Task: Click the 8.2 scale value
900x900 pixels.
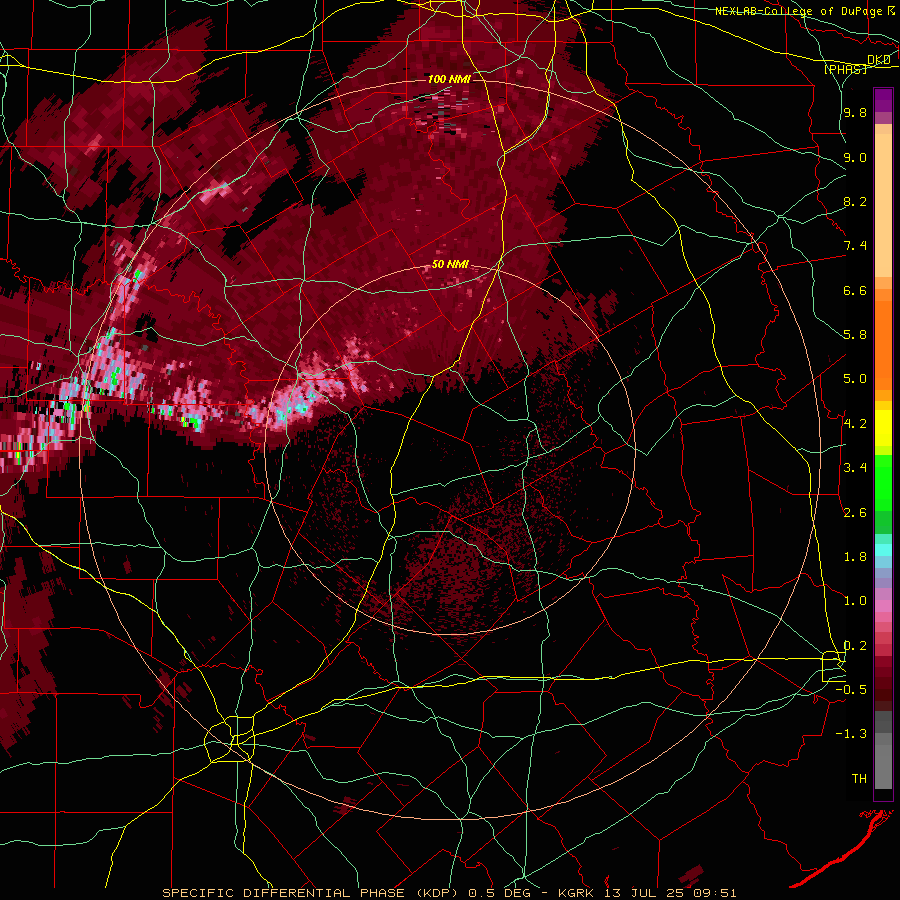Action: [x=855, y=202]
